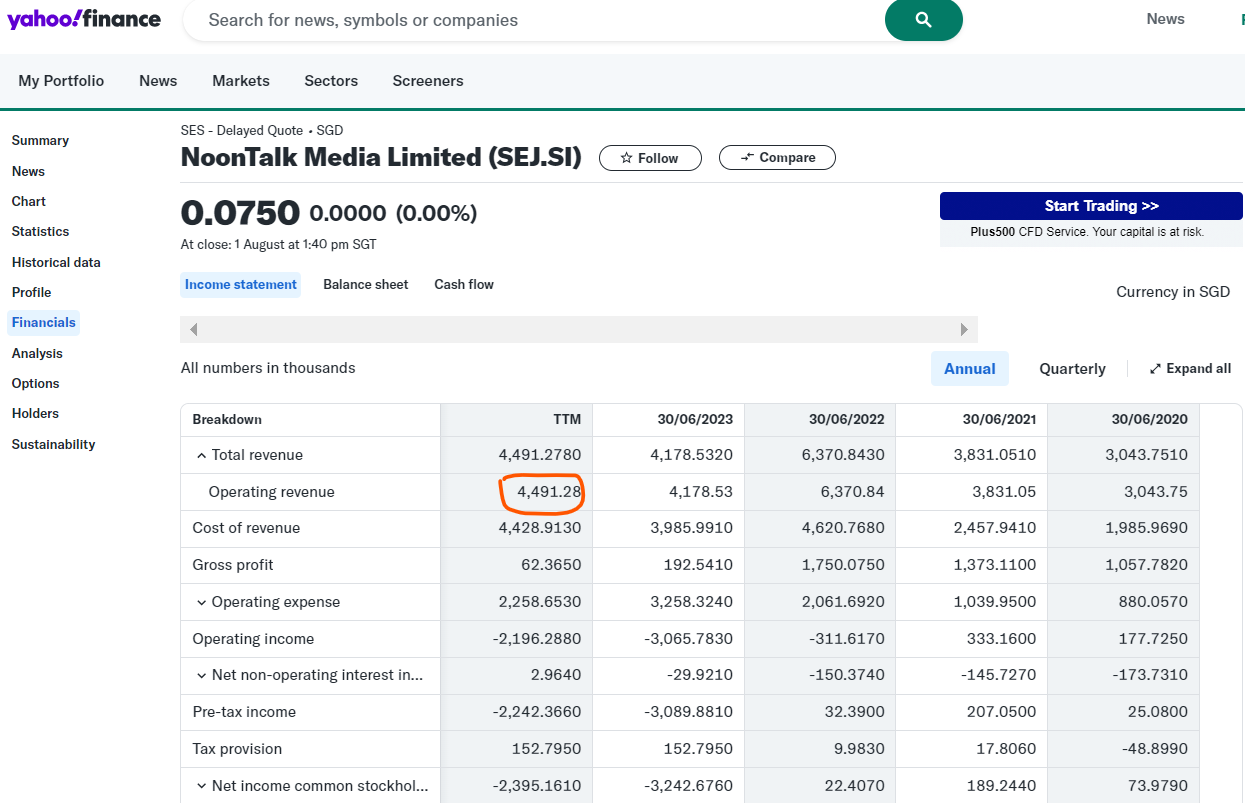Click the Tax provision row label
The height and width of the screenshot is (803, 1245).
point(237,749)
